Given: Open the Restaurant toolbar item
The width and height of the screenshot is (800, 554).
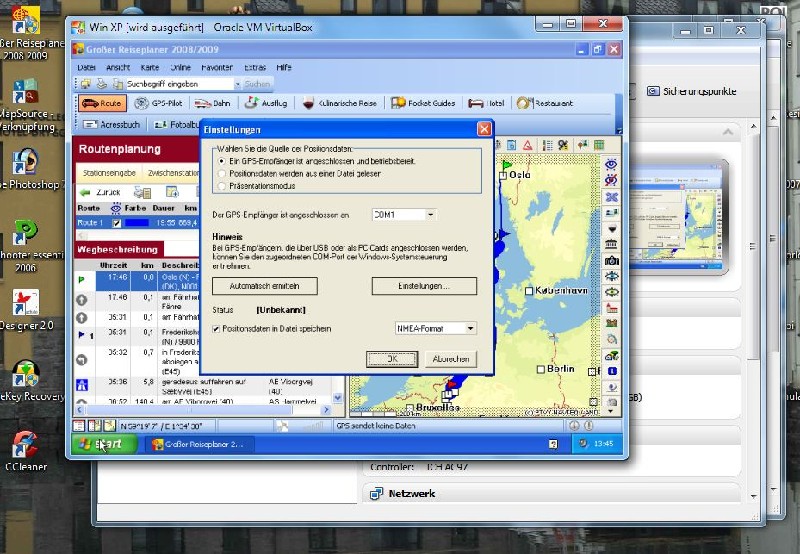Looking at the screenshot, I should [x=546, y=103].
